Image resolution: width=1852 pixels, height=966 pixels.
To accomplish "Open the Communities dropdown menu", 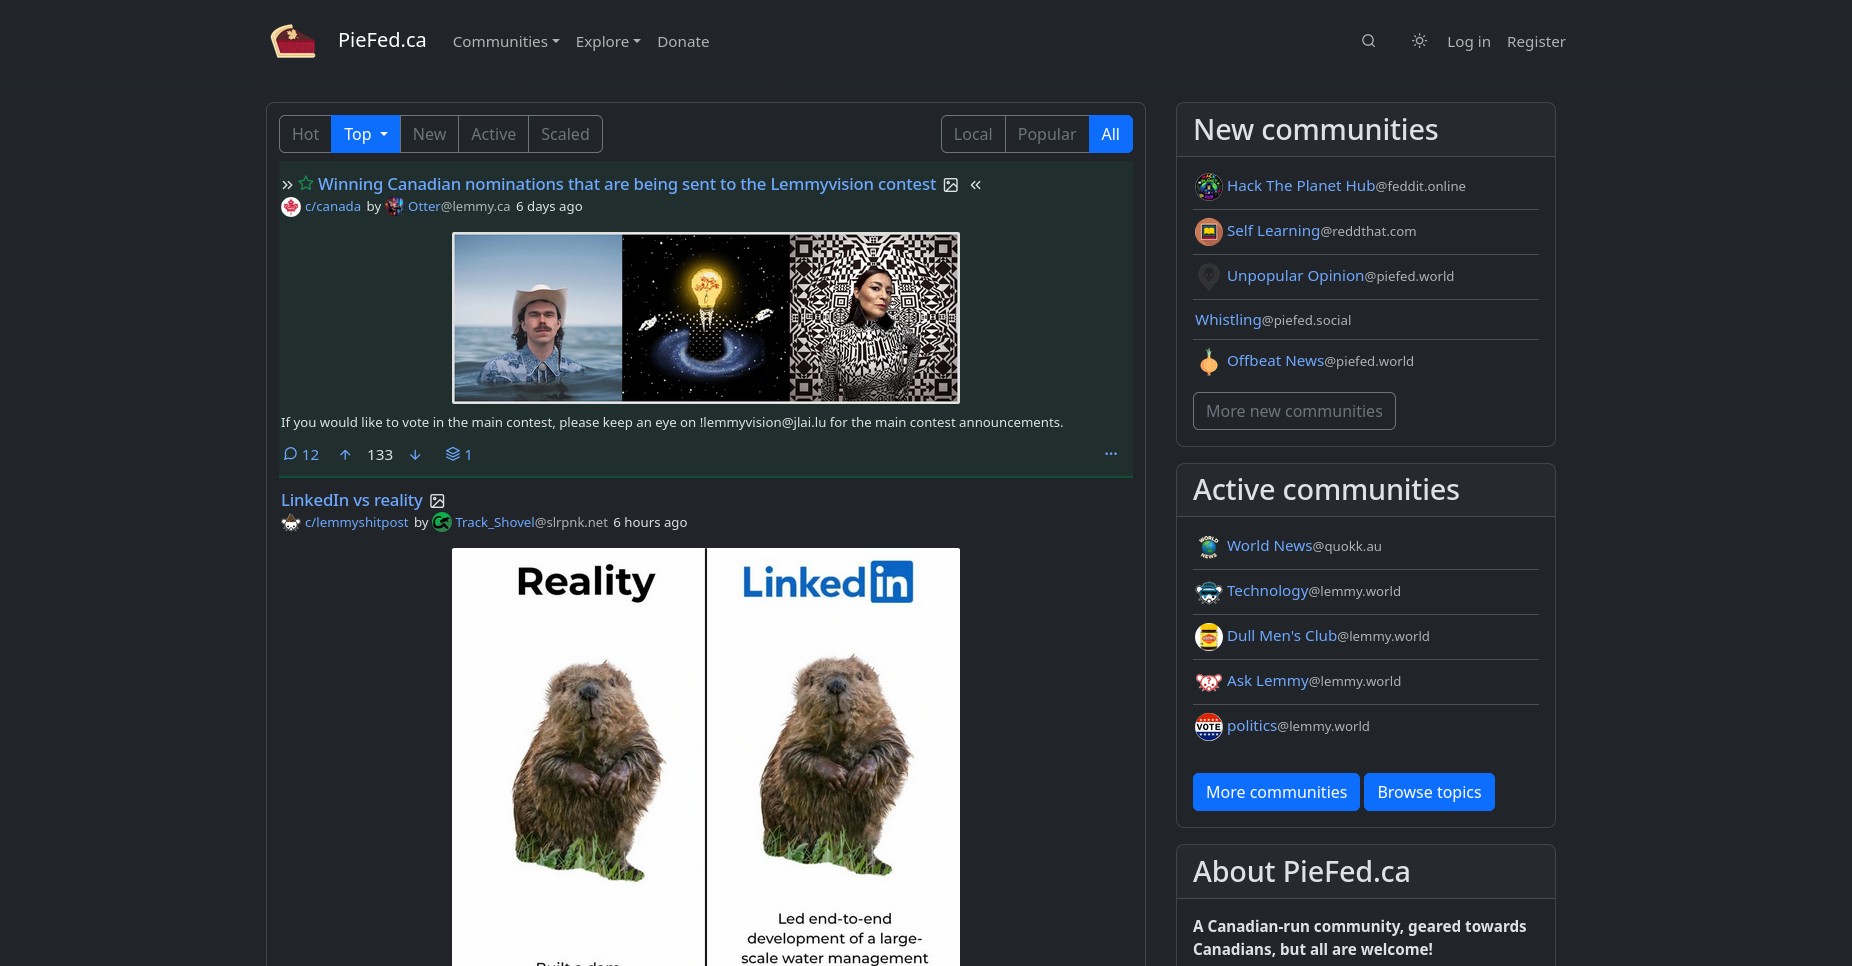I will 506,41.
